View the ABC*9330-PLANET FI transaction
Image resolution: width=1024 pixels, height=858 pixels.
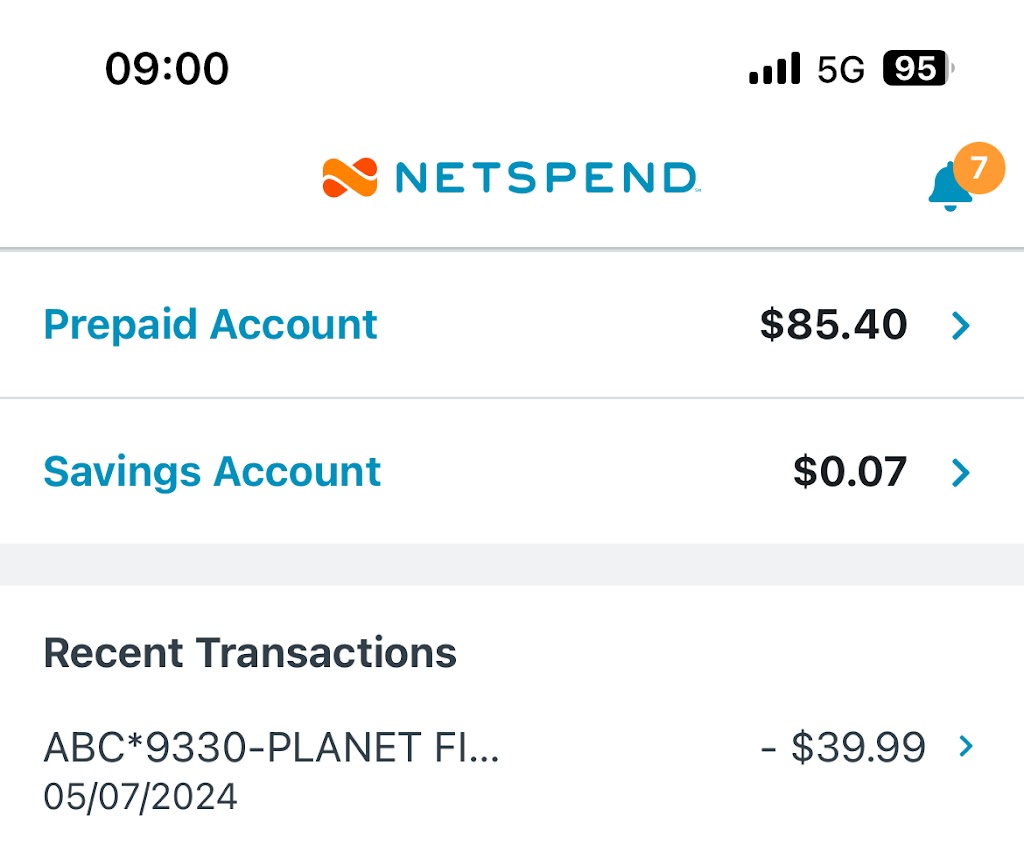tap(270, 747)
